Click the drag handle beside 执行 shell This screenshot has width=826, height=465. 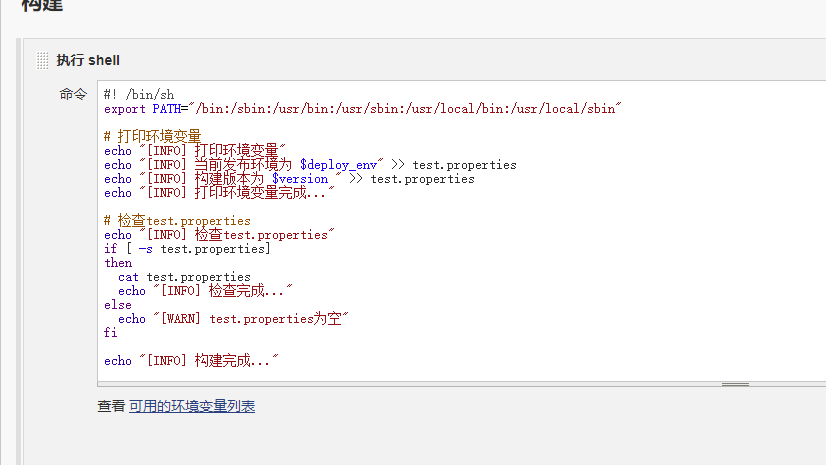pyautogui.click(x=42, y=60)
